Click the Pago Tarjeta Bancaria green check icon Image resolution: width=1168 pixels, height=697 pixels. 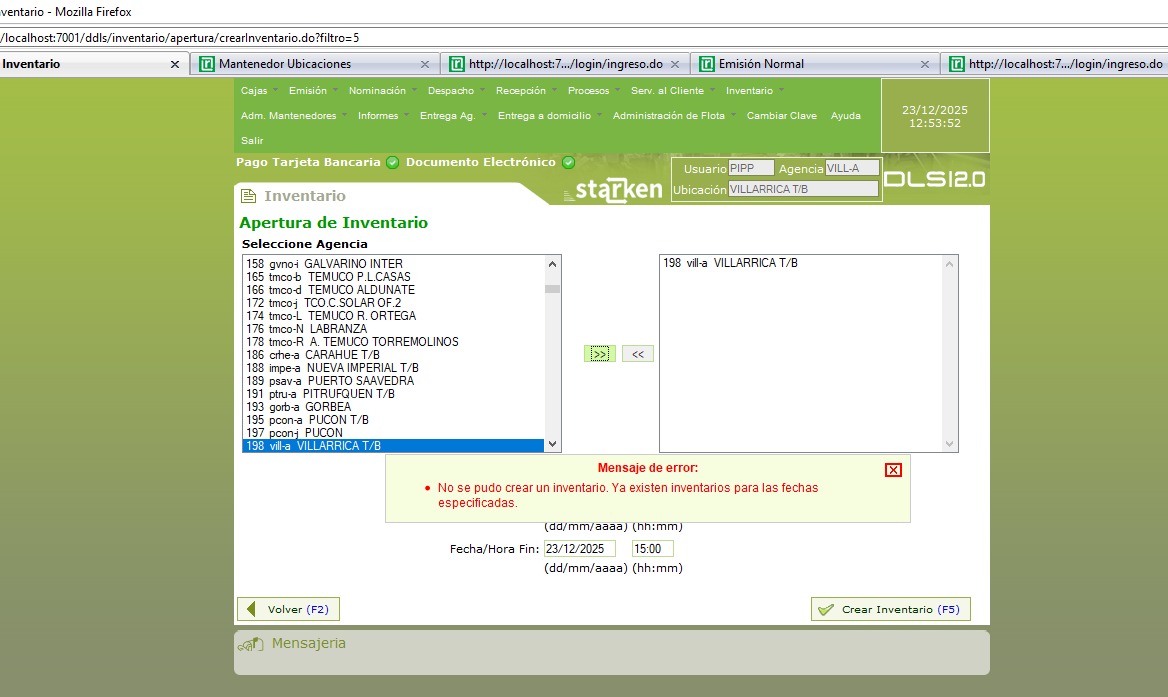(x=392, y=162)
